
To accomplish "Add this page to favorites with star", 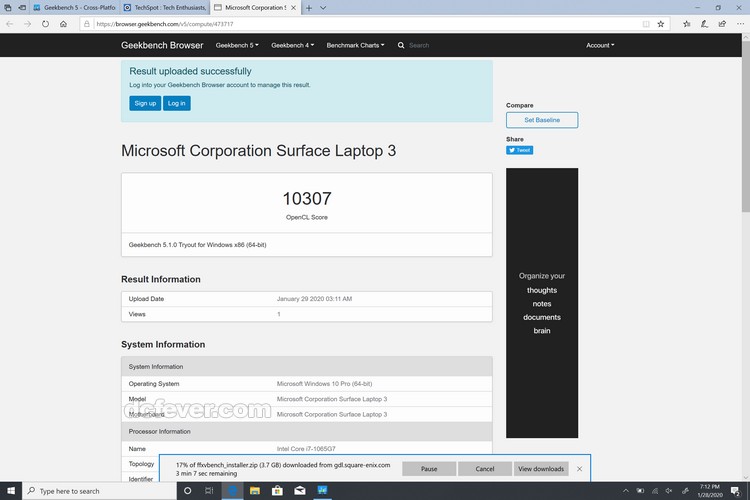I will click(661, 24).
